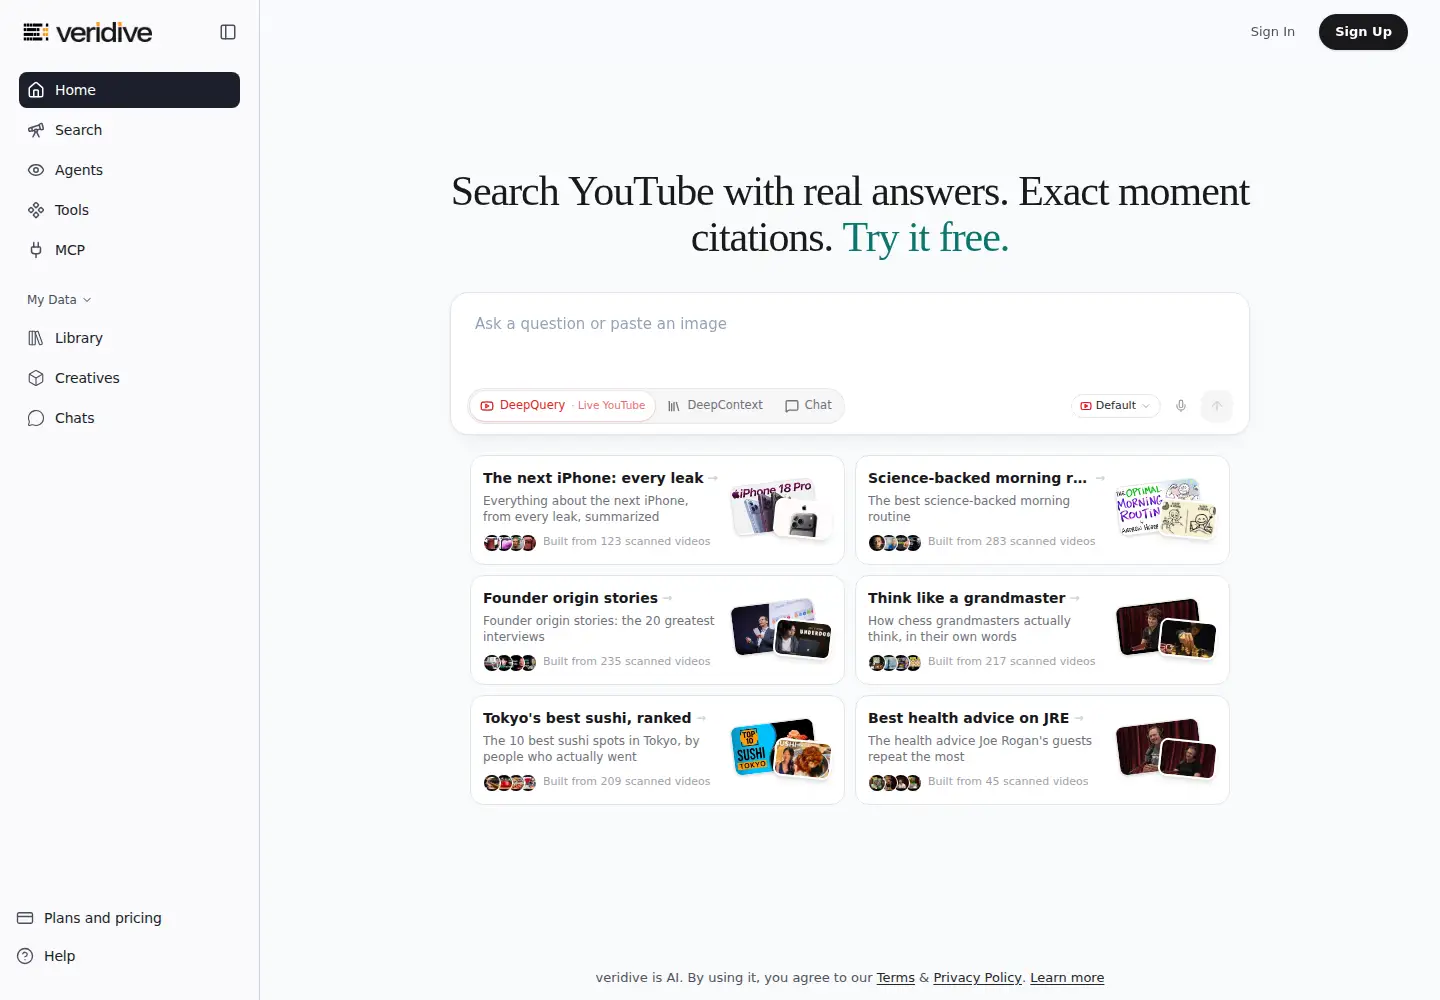Click the Optimal Morning Routine thumbnail

pyautogui.click(x=1166, y=510)
